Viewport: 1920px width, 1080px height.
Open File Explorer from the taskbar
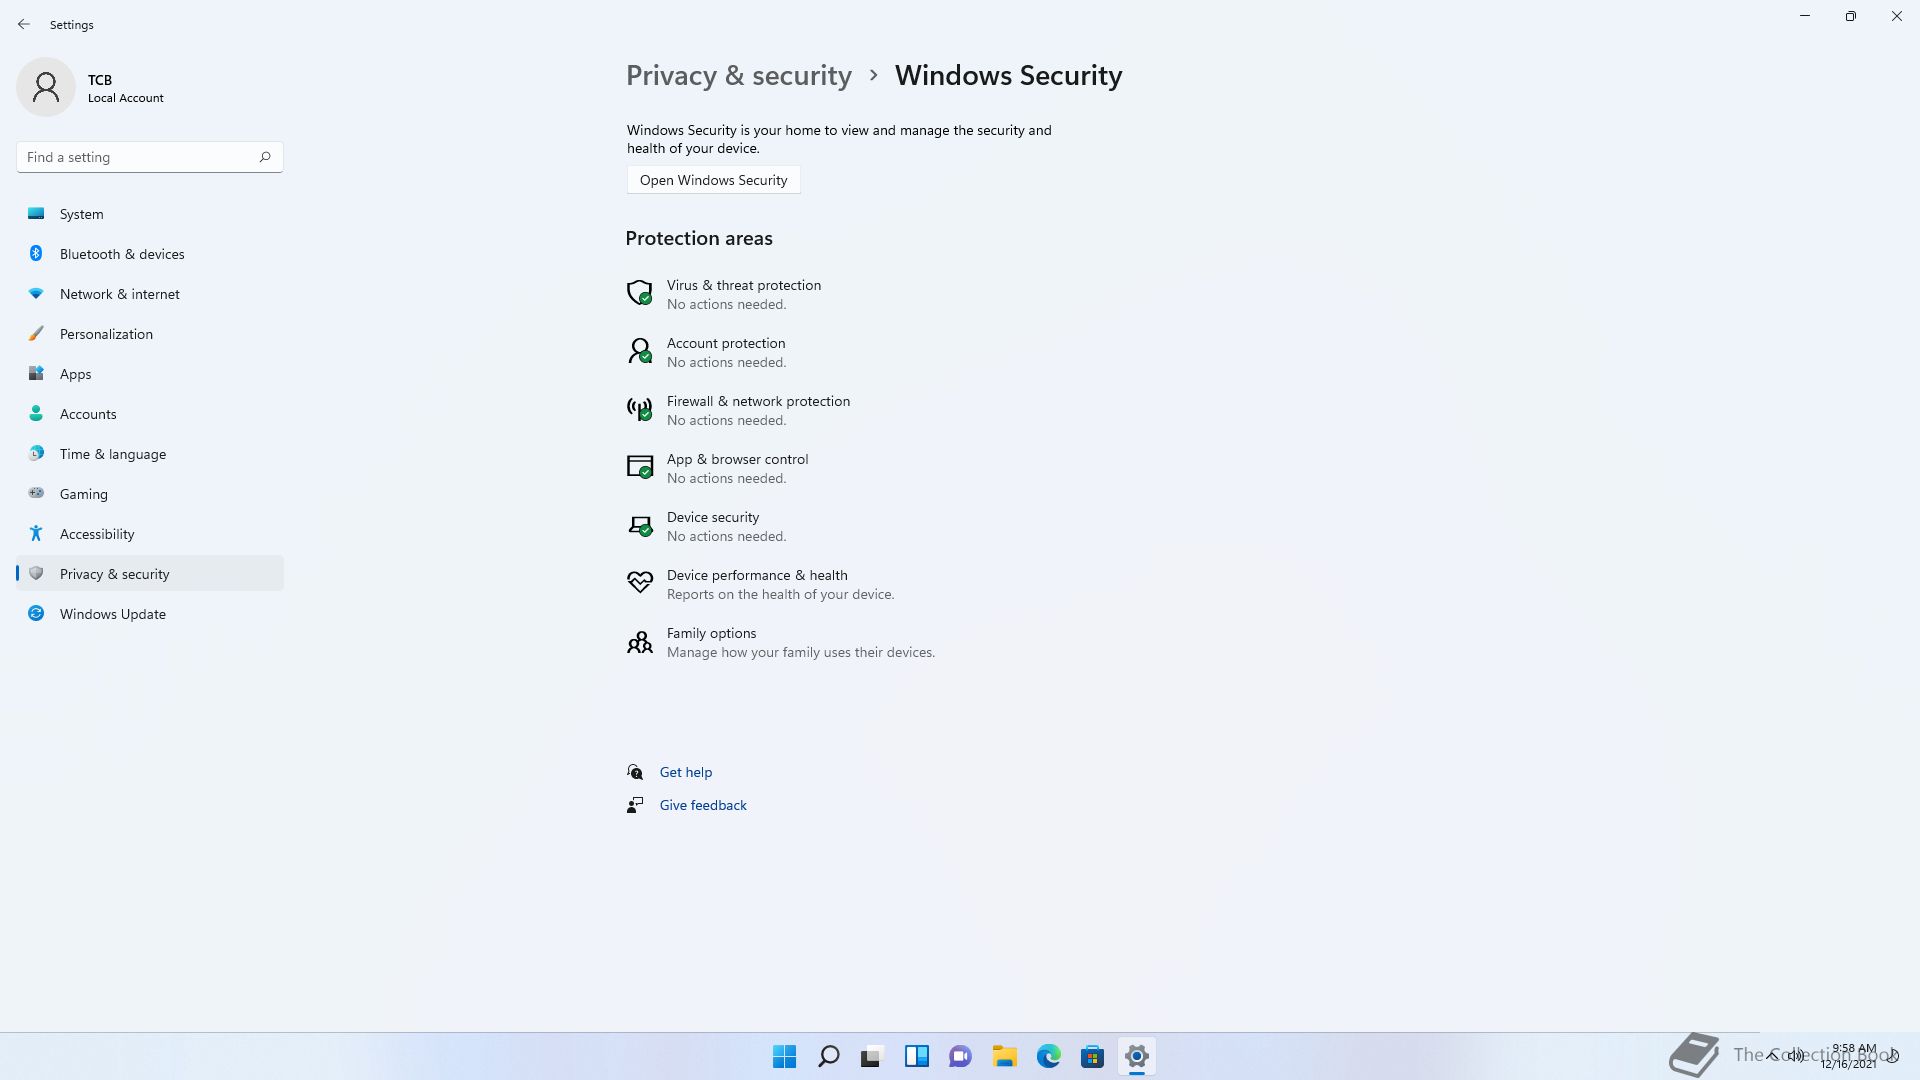point(1004,1056)
